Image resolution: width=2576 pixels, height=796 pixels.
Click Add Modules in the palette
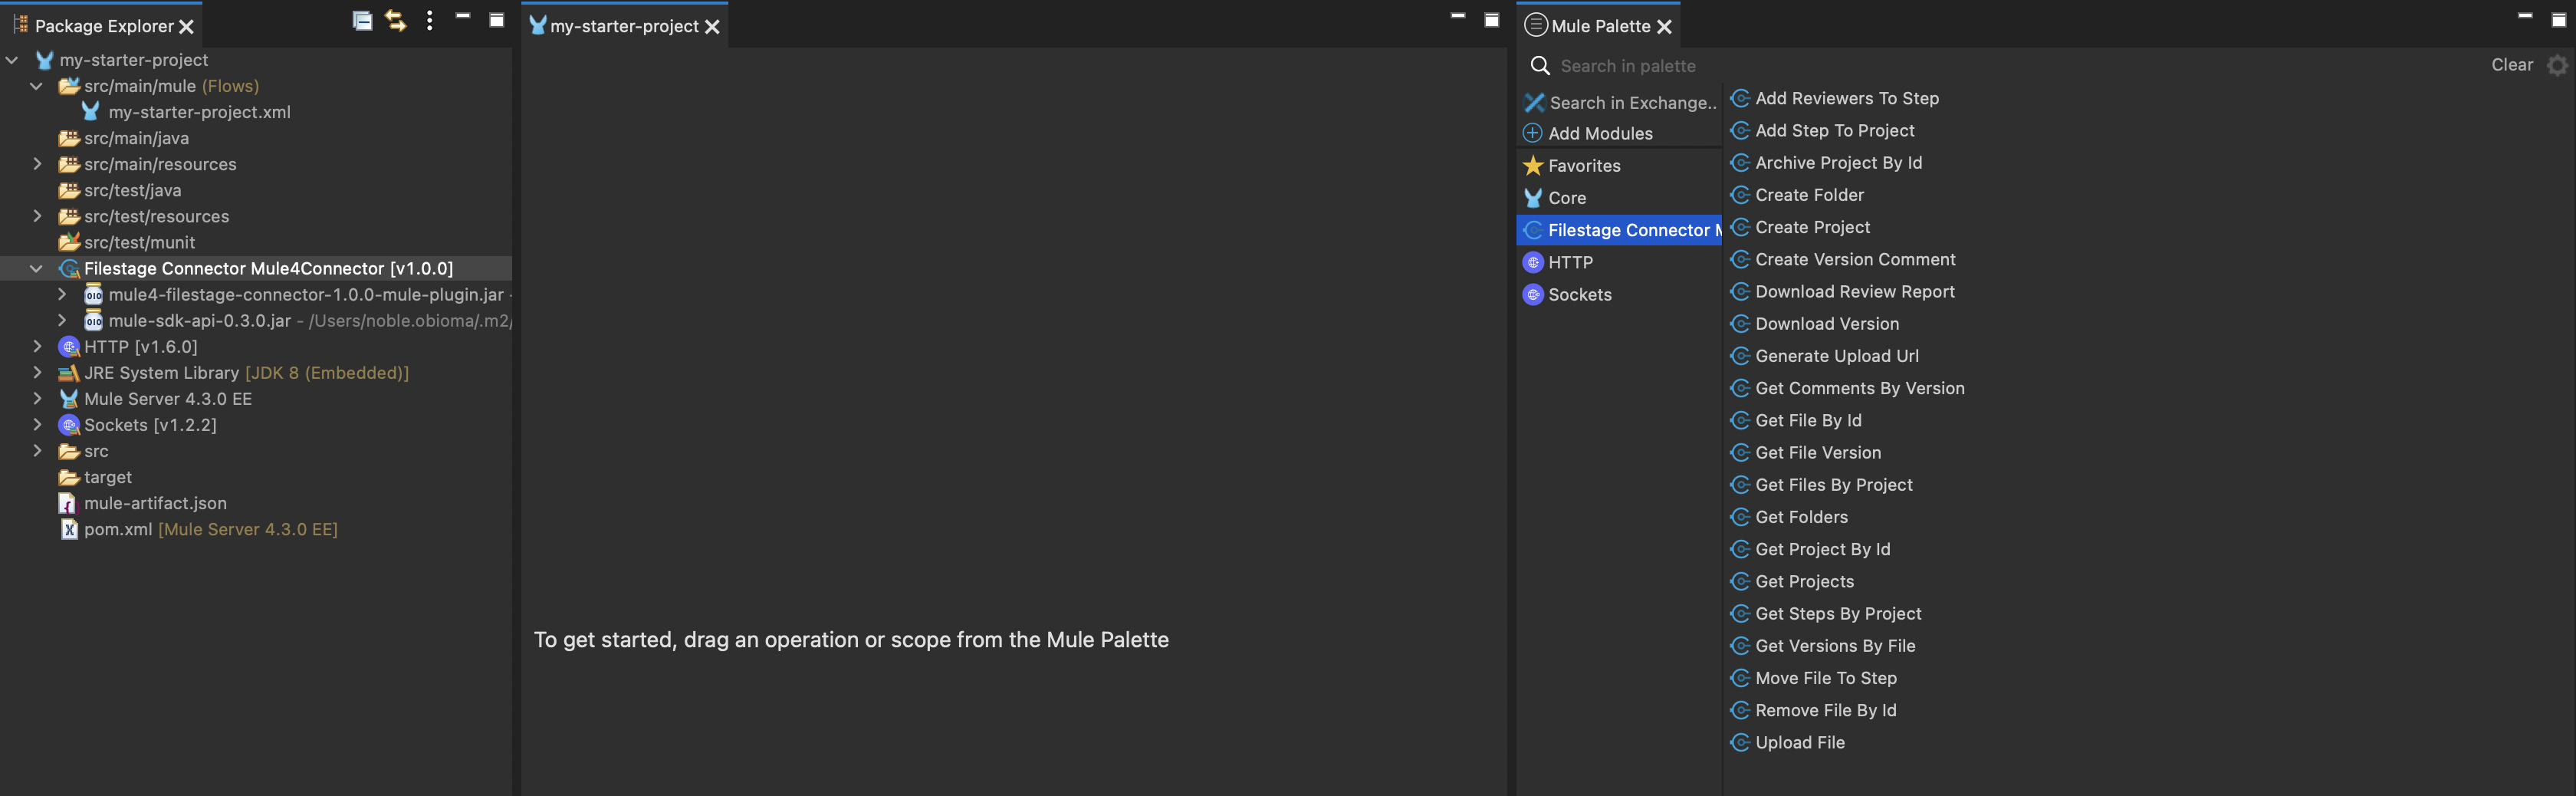pos(1600,133)
